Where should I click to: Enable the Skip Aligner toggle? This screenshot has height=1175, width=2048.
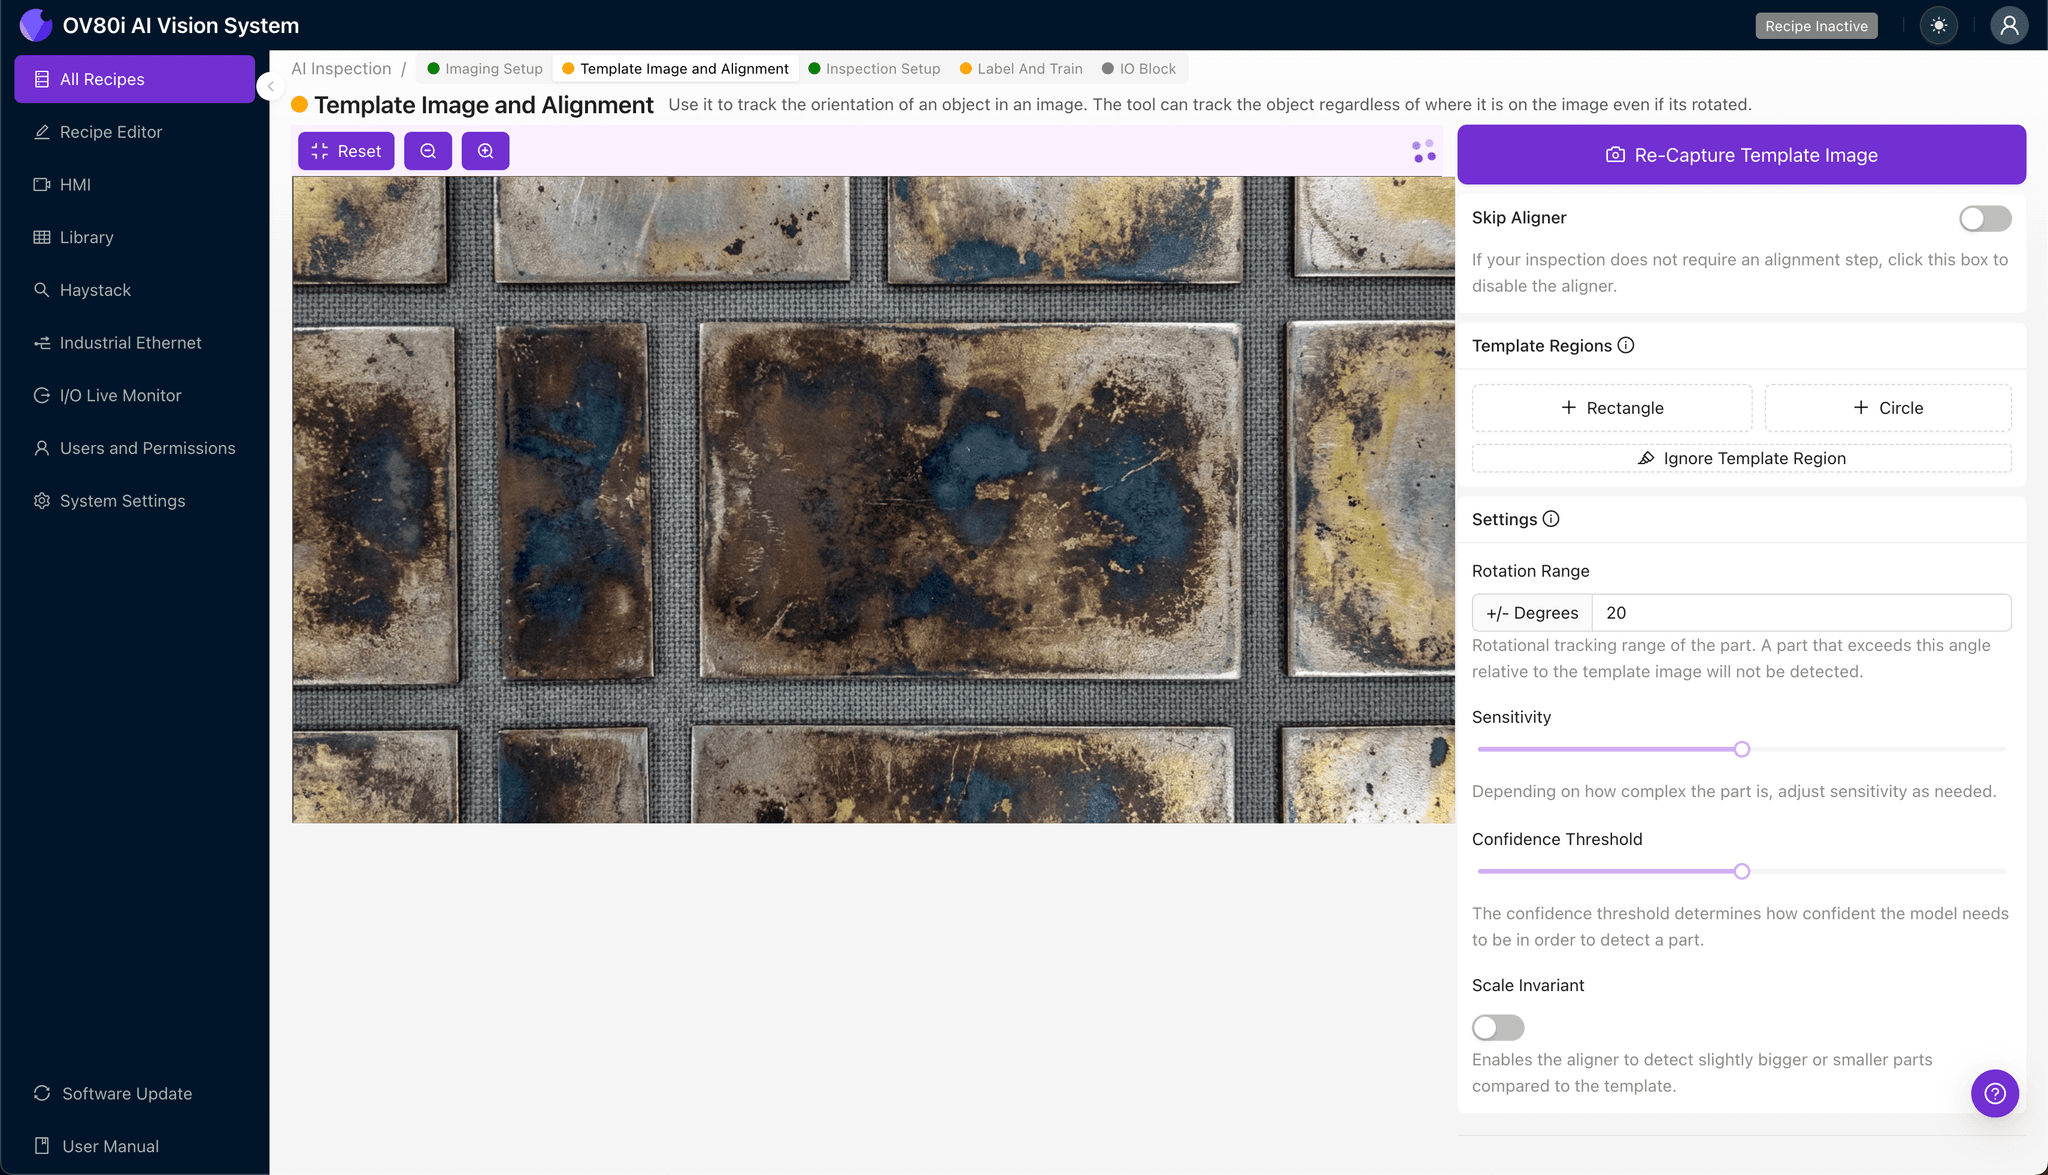click(x=1984, y=218)
